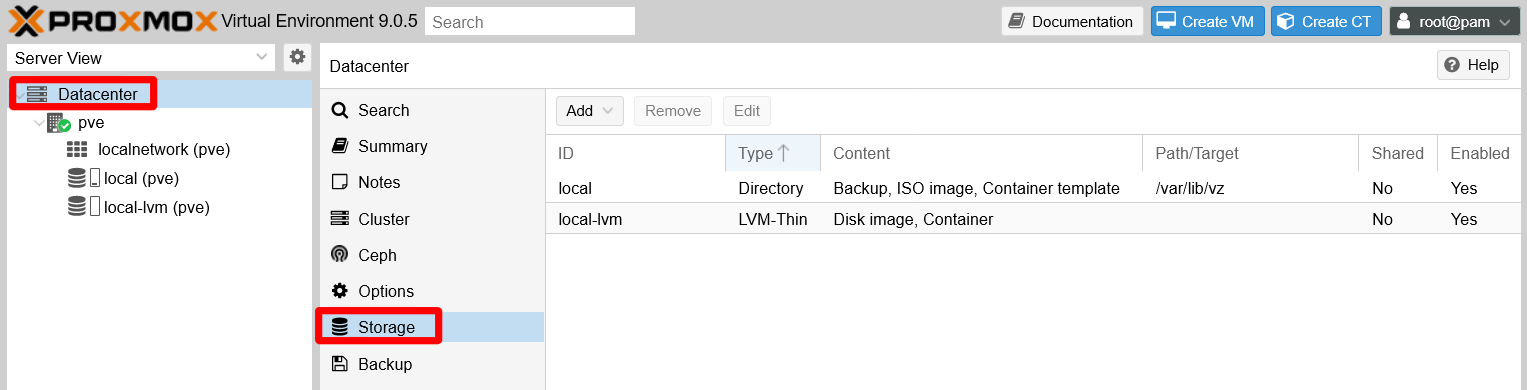
Task: Click 'Virtual Environment 9.0.5' version text
Action: pos(319,21)
